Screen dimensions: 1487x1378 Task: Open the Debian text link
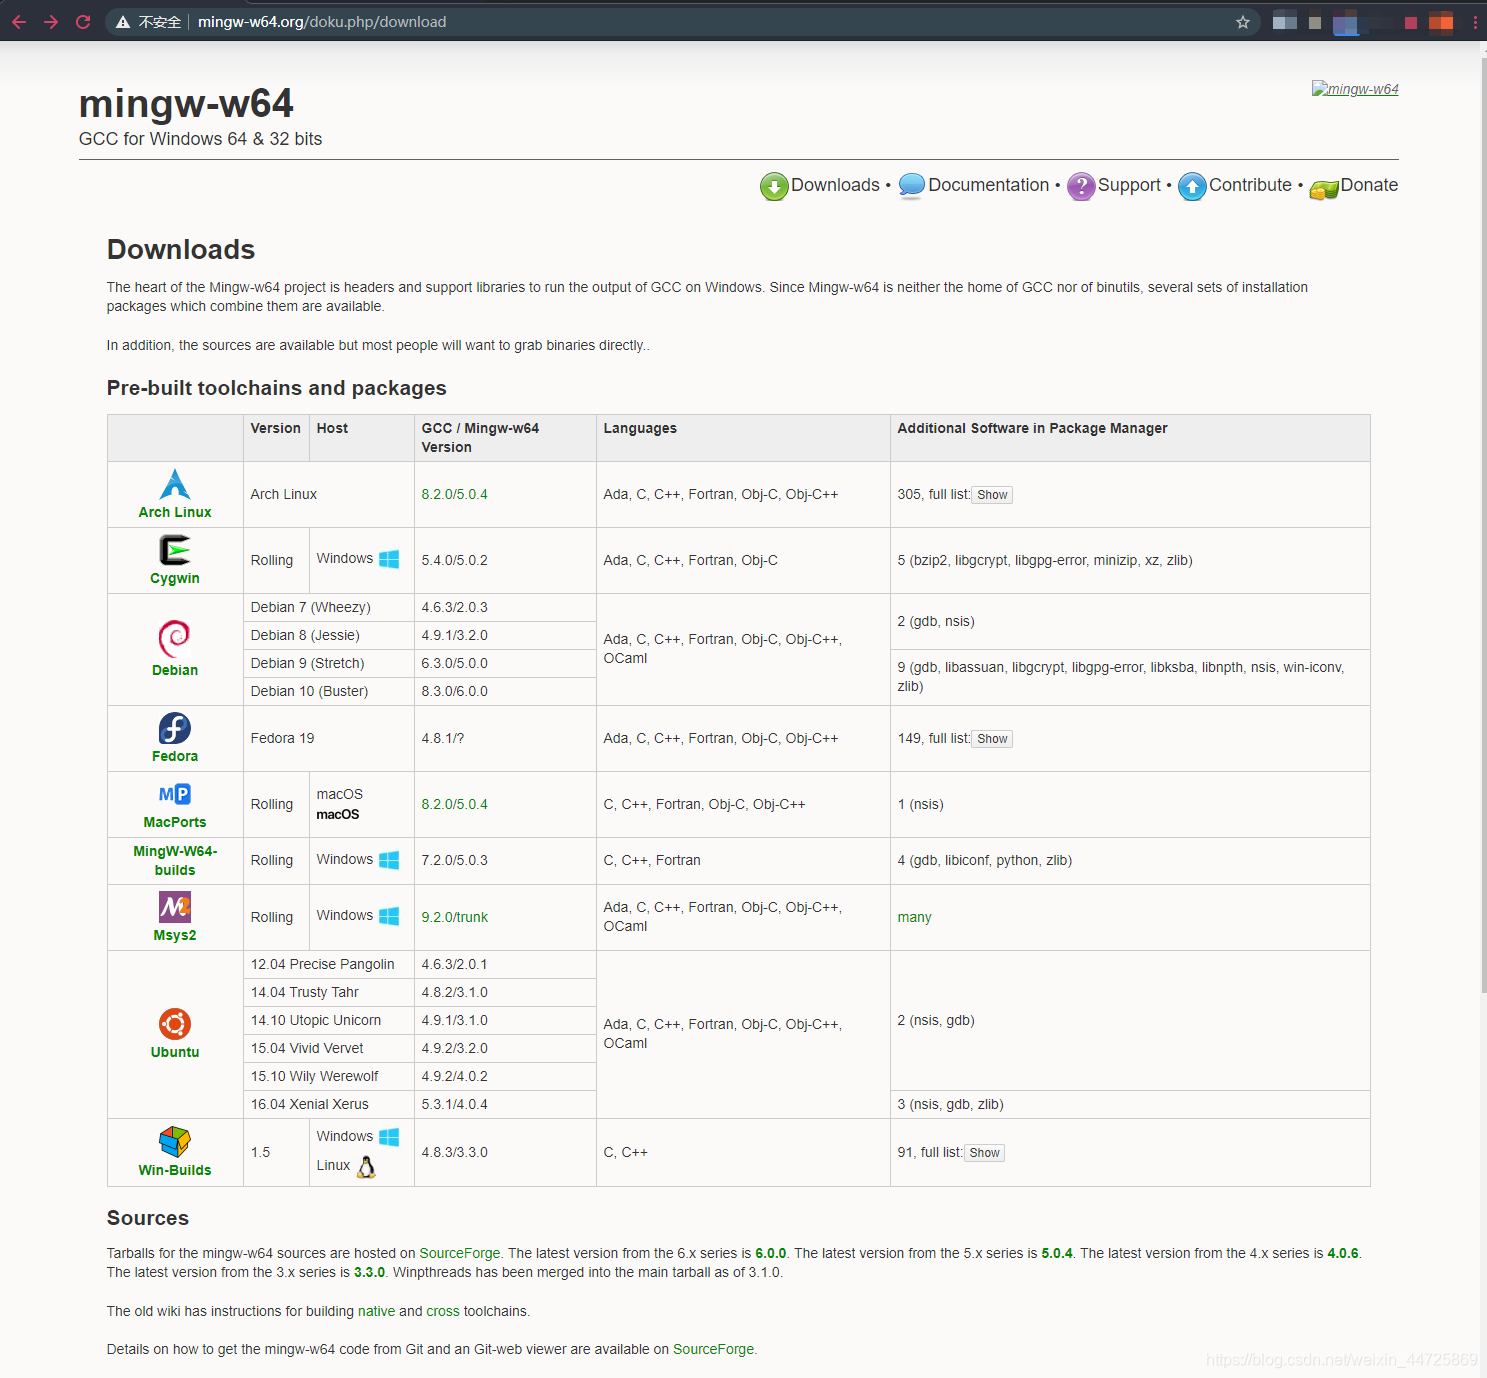[x=175, y=670]
